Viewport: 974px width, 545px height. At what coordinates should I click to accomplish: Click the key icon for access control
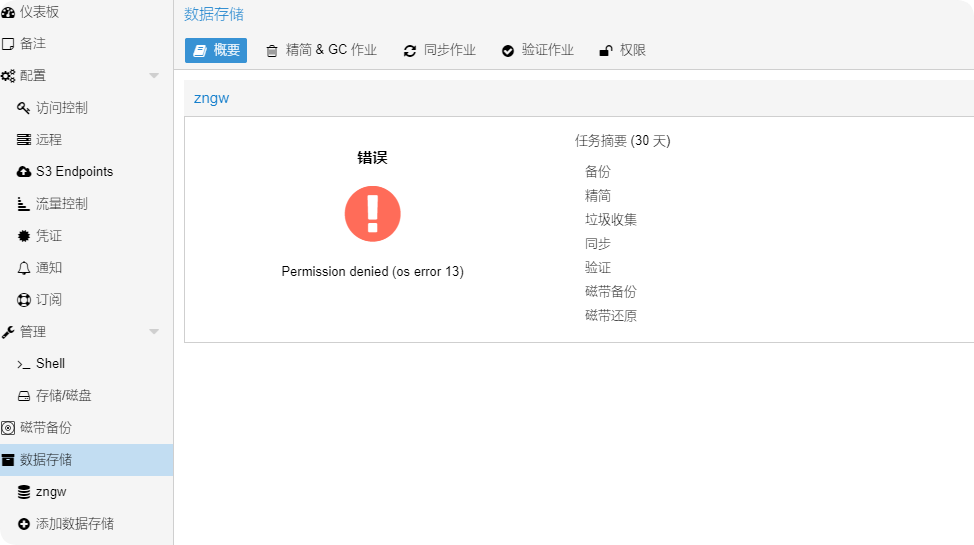[24, 108]
